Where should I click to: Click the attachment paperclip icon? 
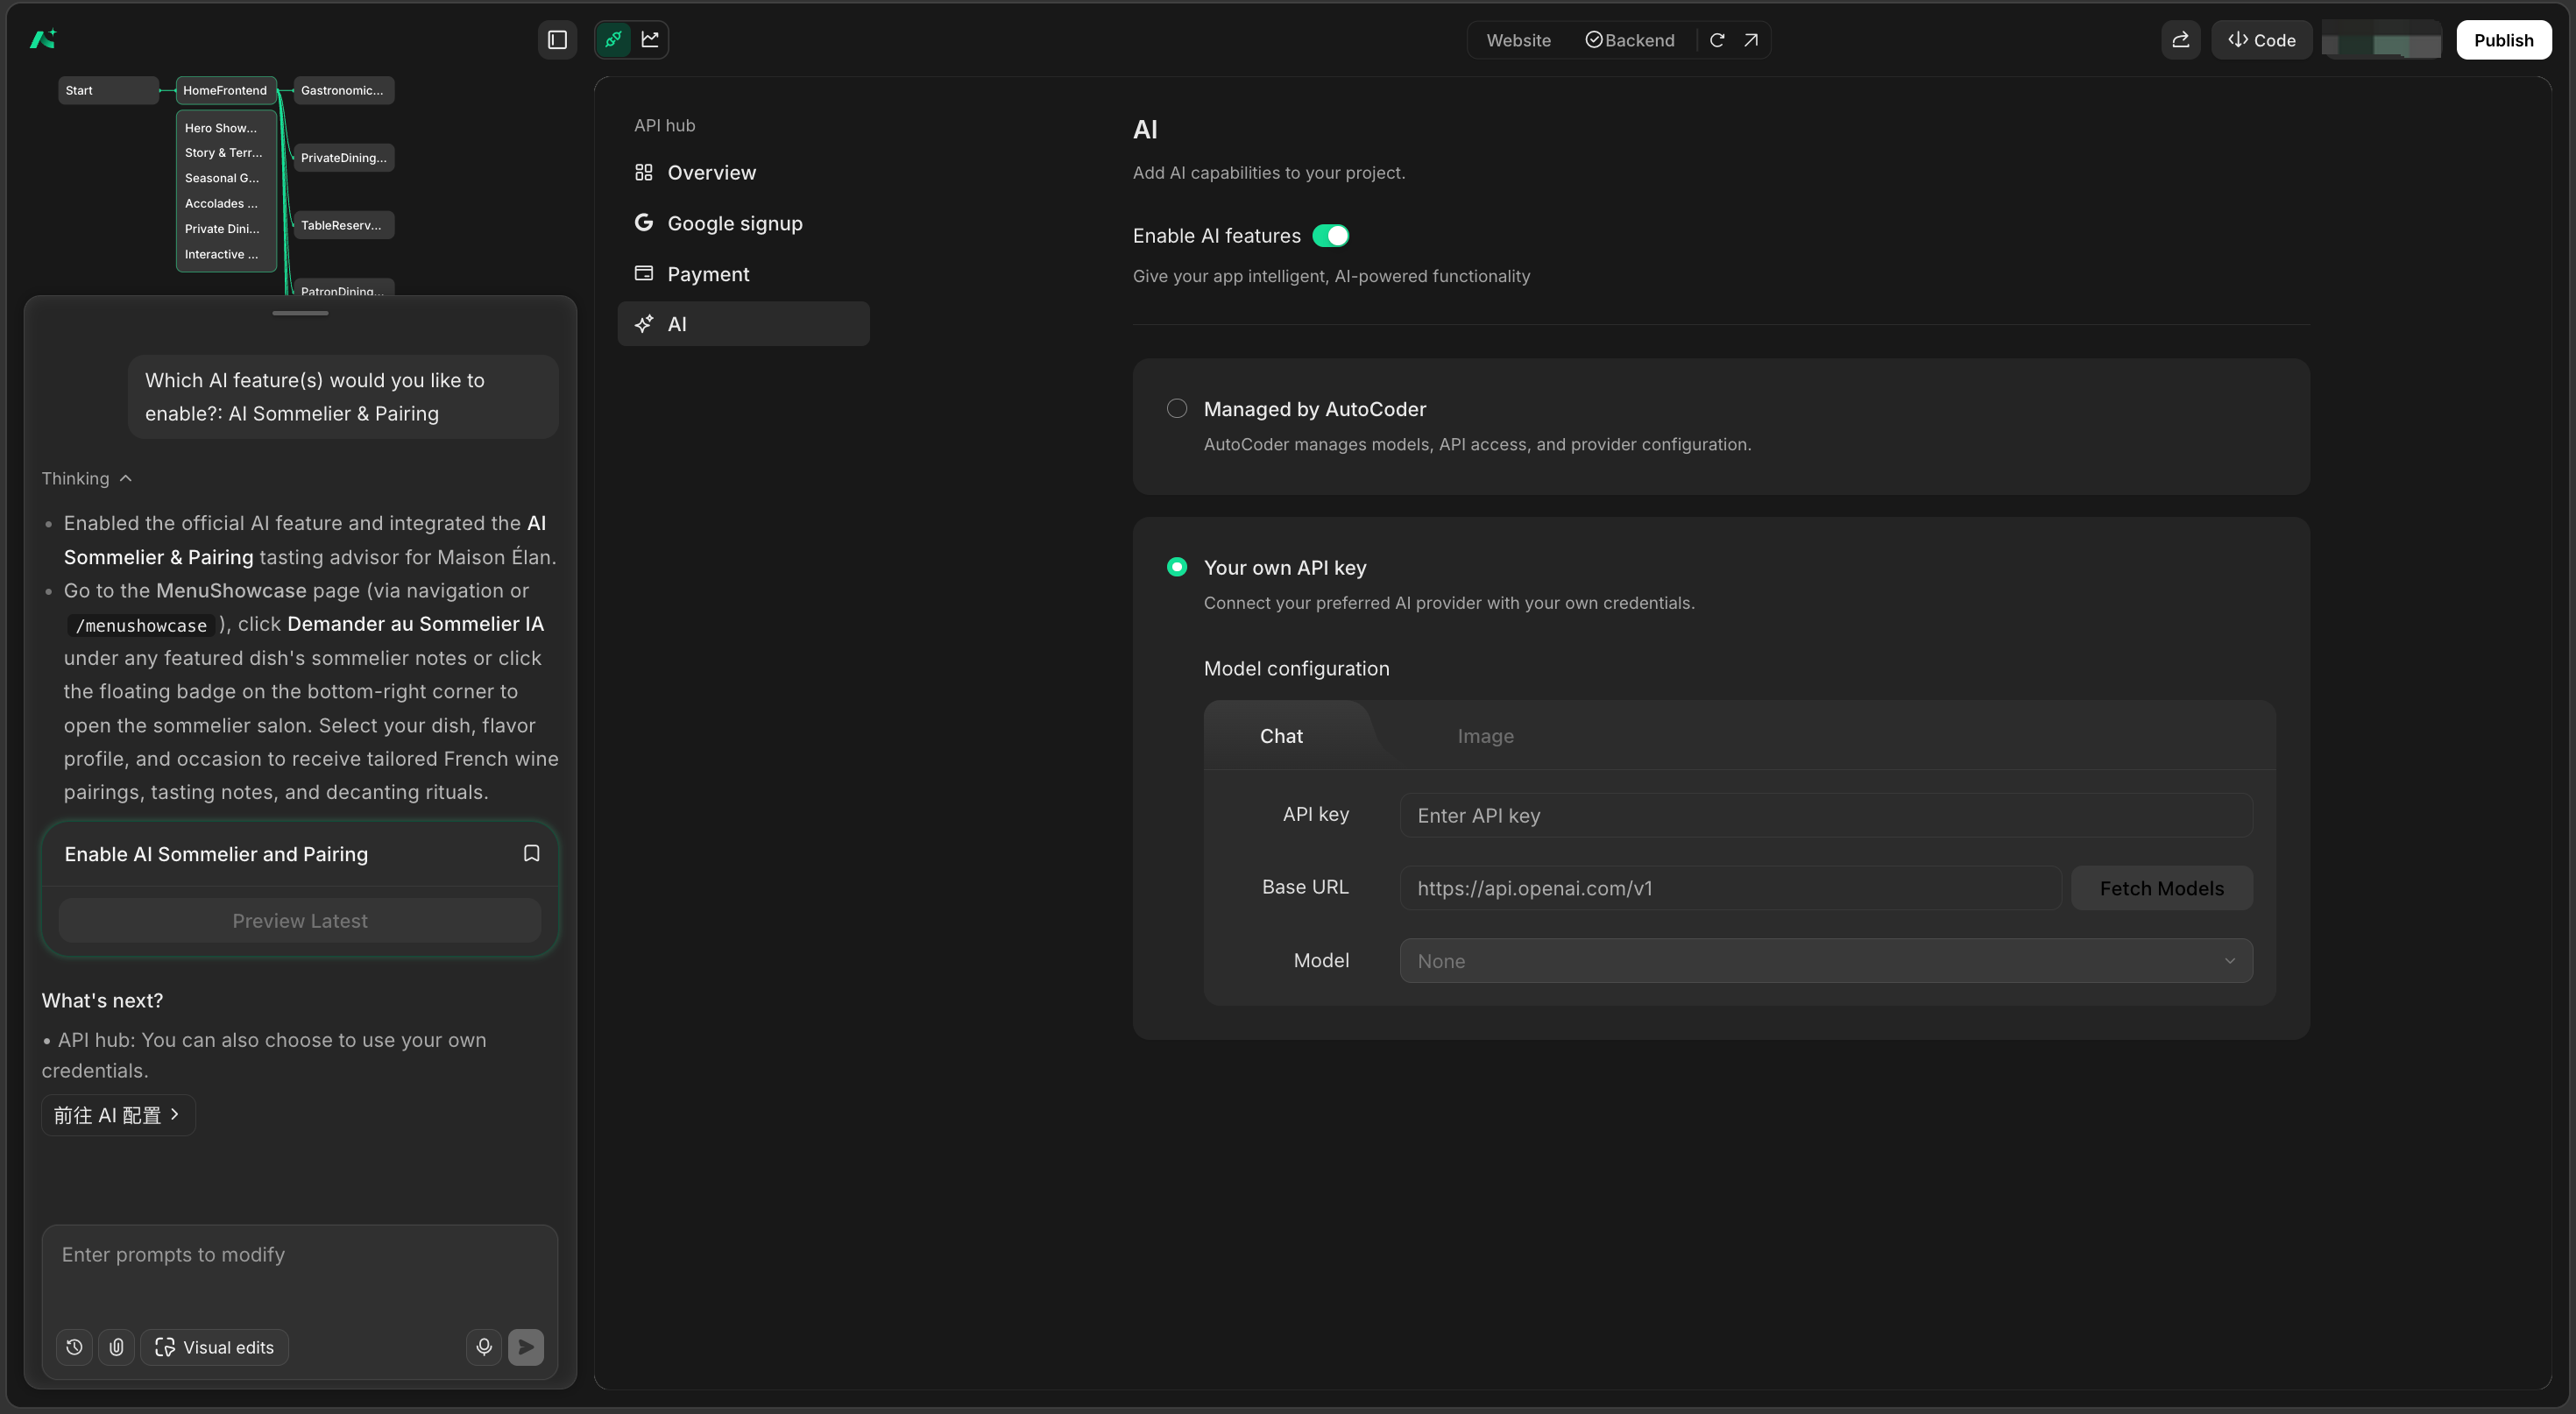tap(116, 1347)
